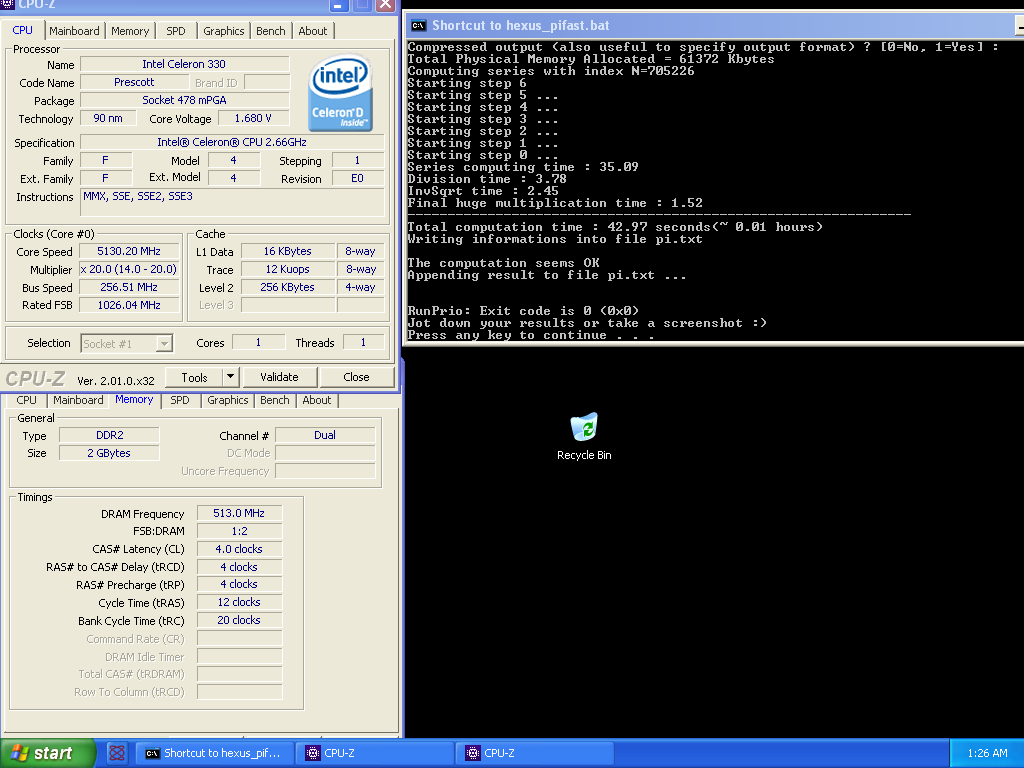This screenshot has width=1024, height=768.
Task: Click the Series computing time line in console
Action: (x=522, y=167)
